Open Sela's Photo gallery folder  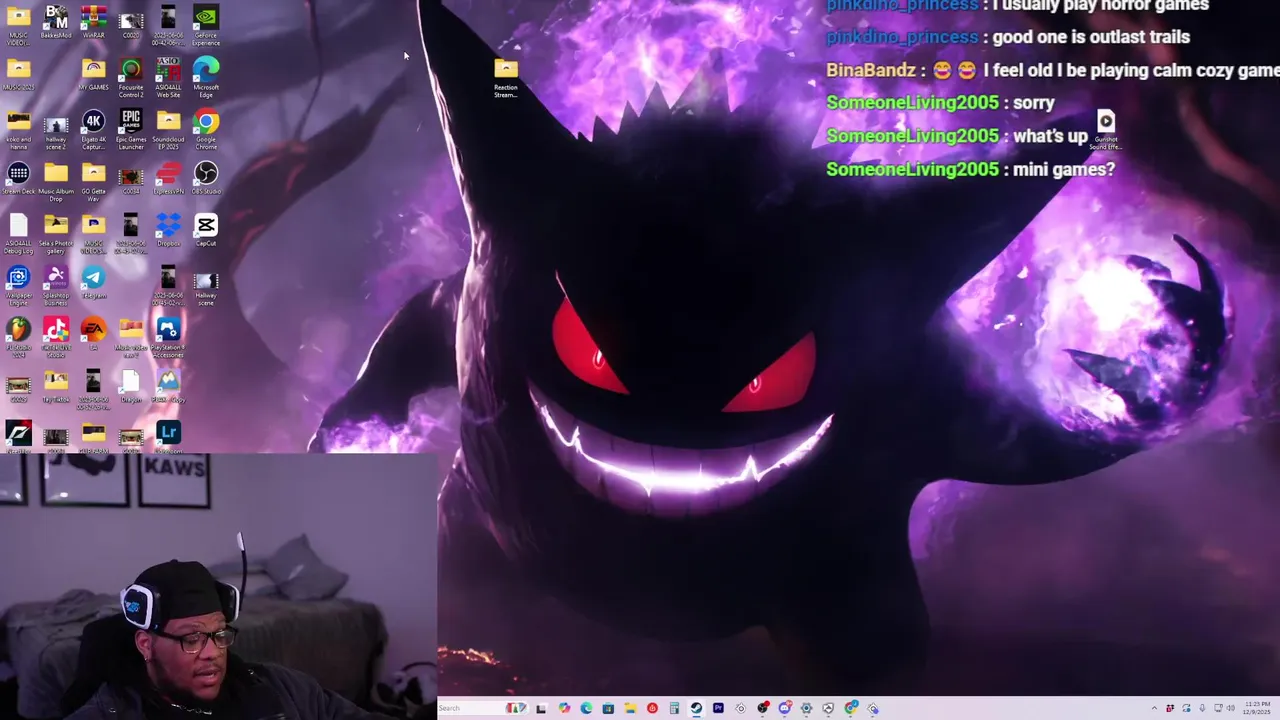56,234
